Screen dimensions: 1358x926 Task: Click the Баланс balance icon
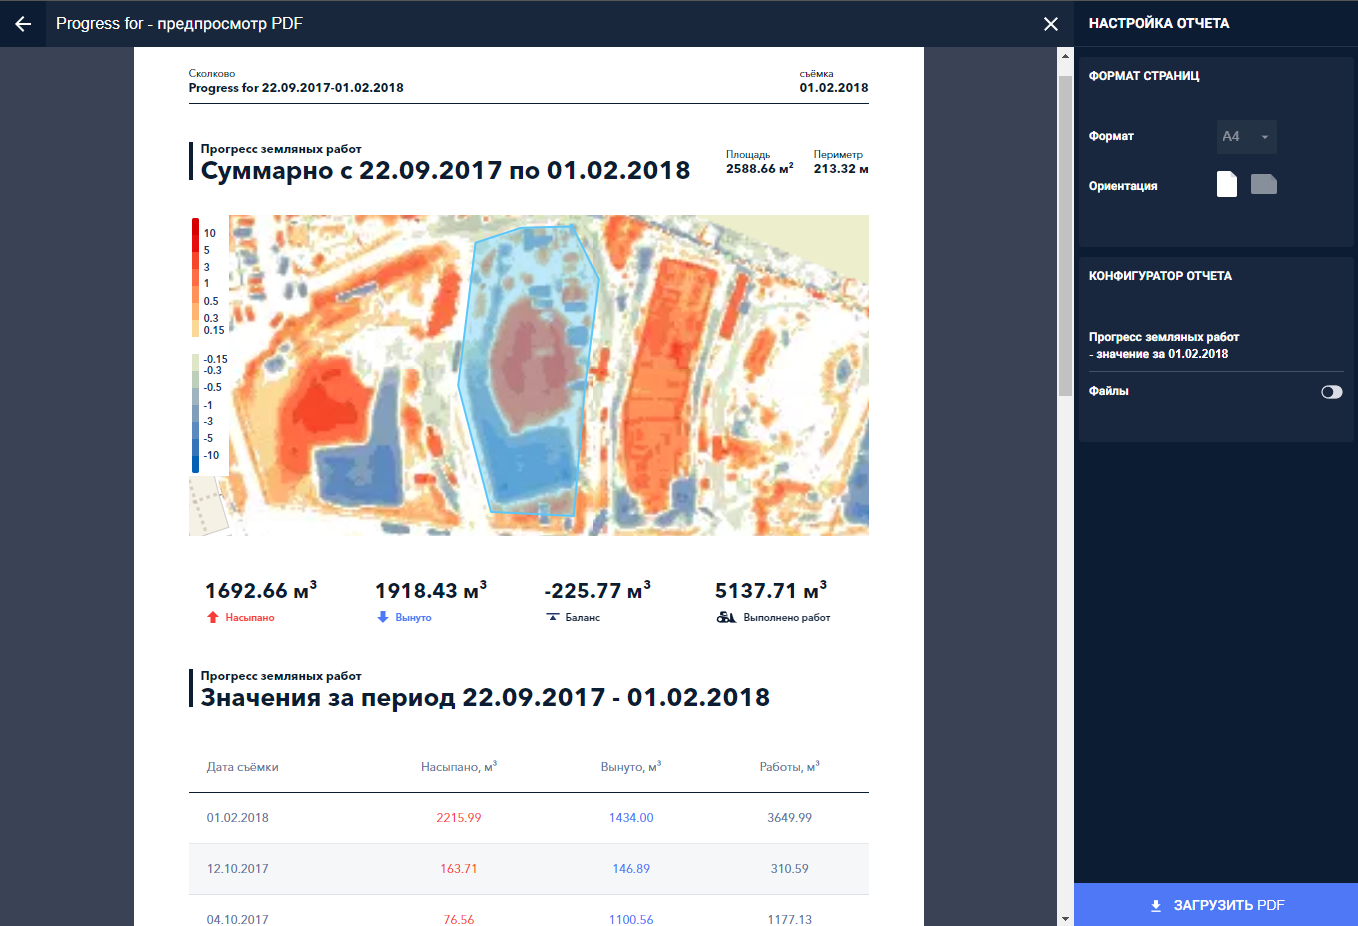tap(553, 618)
